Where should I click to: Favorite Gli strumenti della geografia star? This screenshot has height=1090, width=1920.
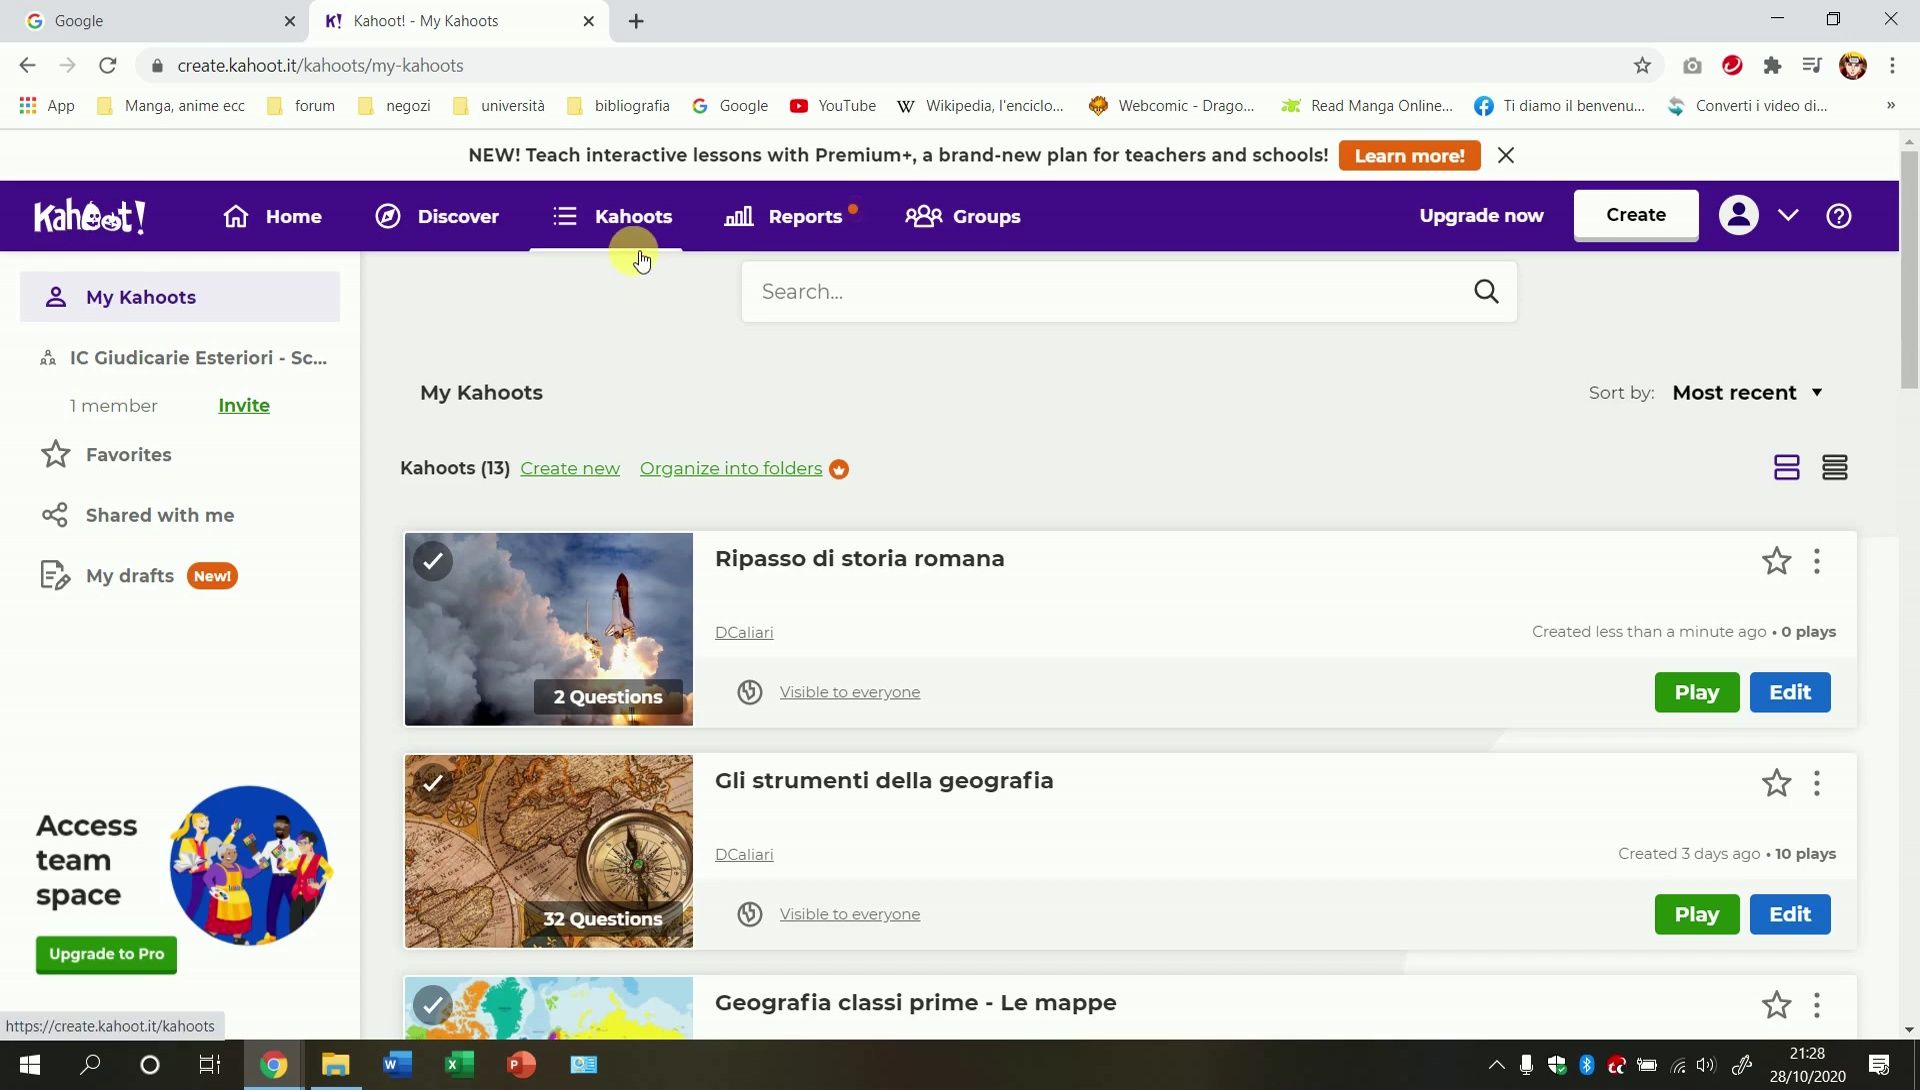coord(1776,783)
